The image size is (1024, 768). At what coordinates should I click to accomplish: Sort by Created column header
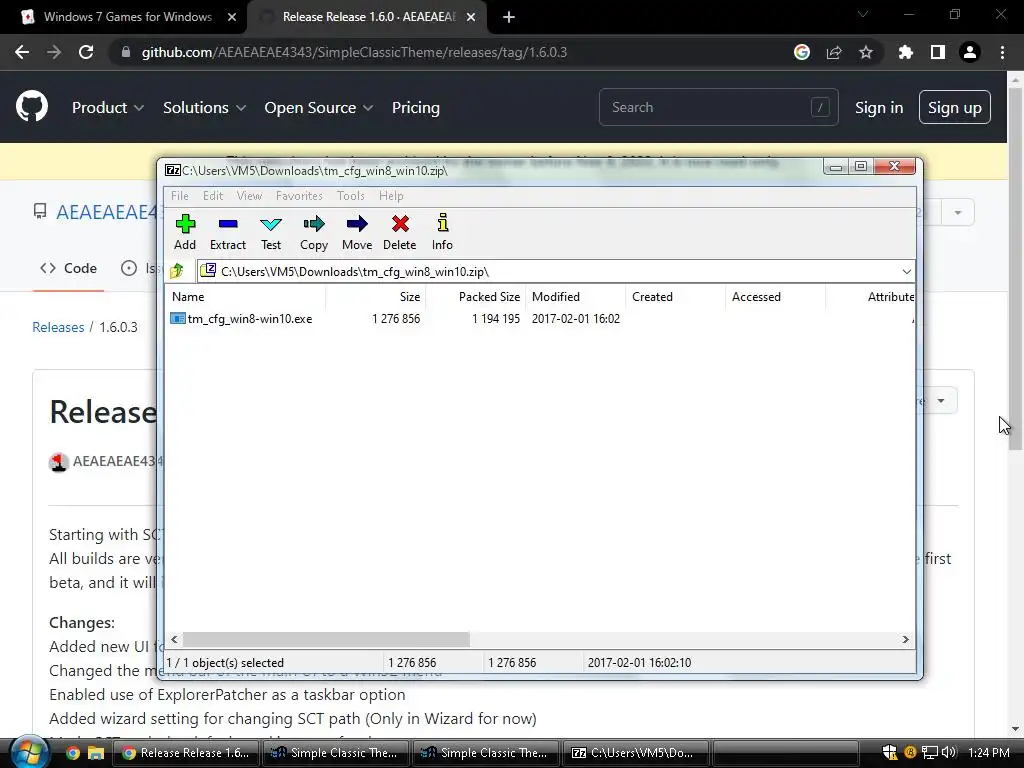675,296
